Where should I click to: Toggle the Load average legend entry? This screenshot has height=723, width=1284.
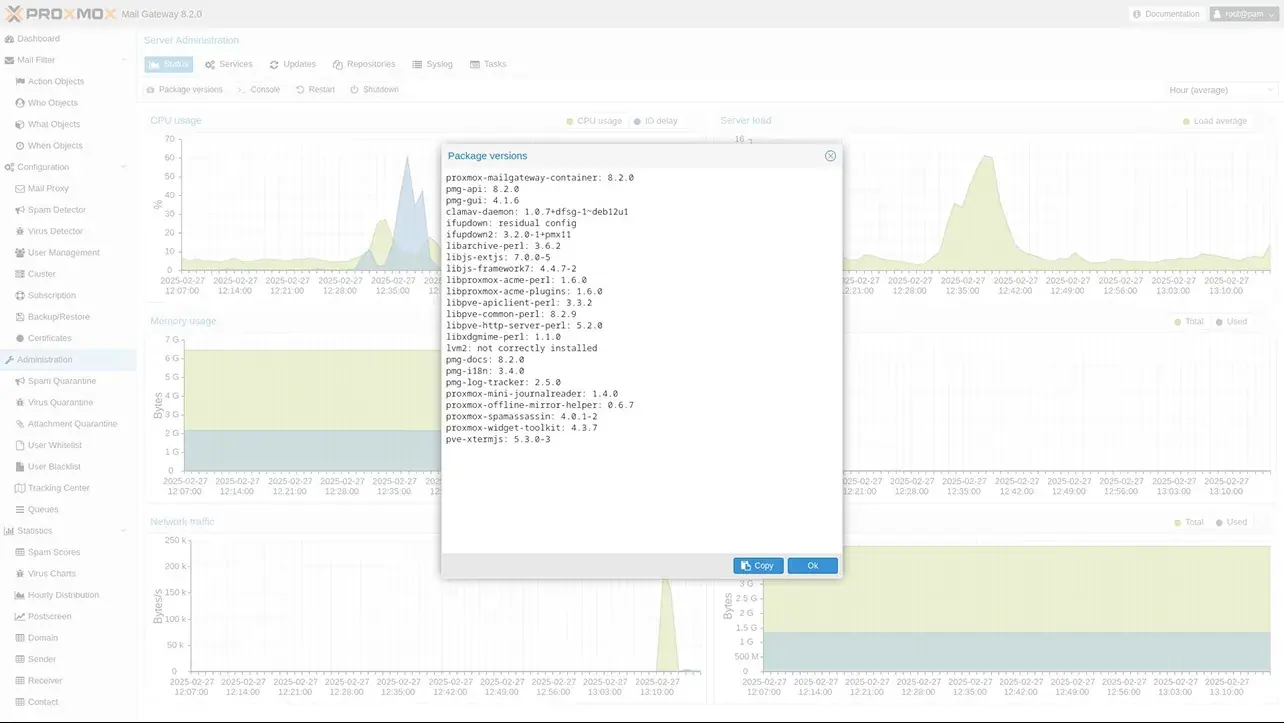[x=1214, y=121]
